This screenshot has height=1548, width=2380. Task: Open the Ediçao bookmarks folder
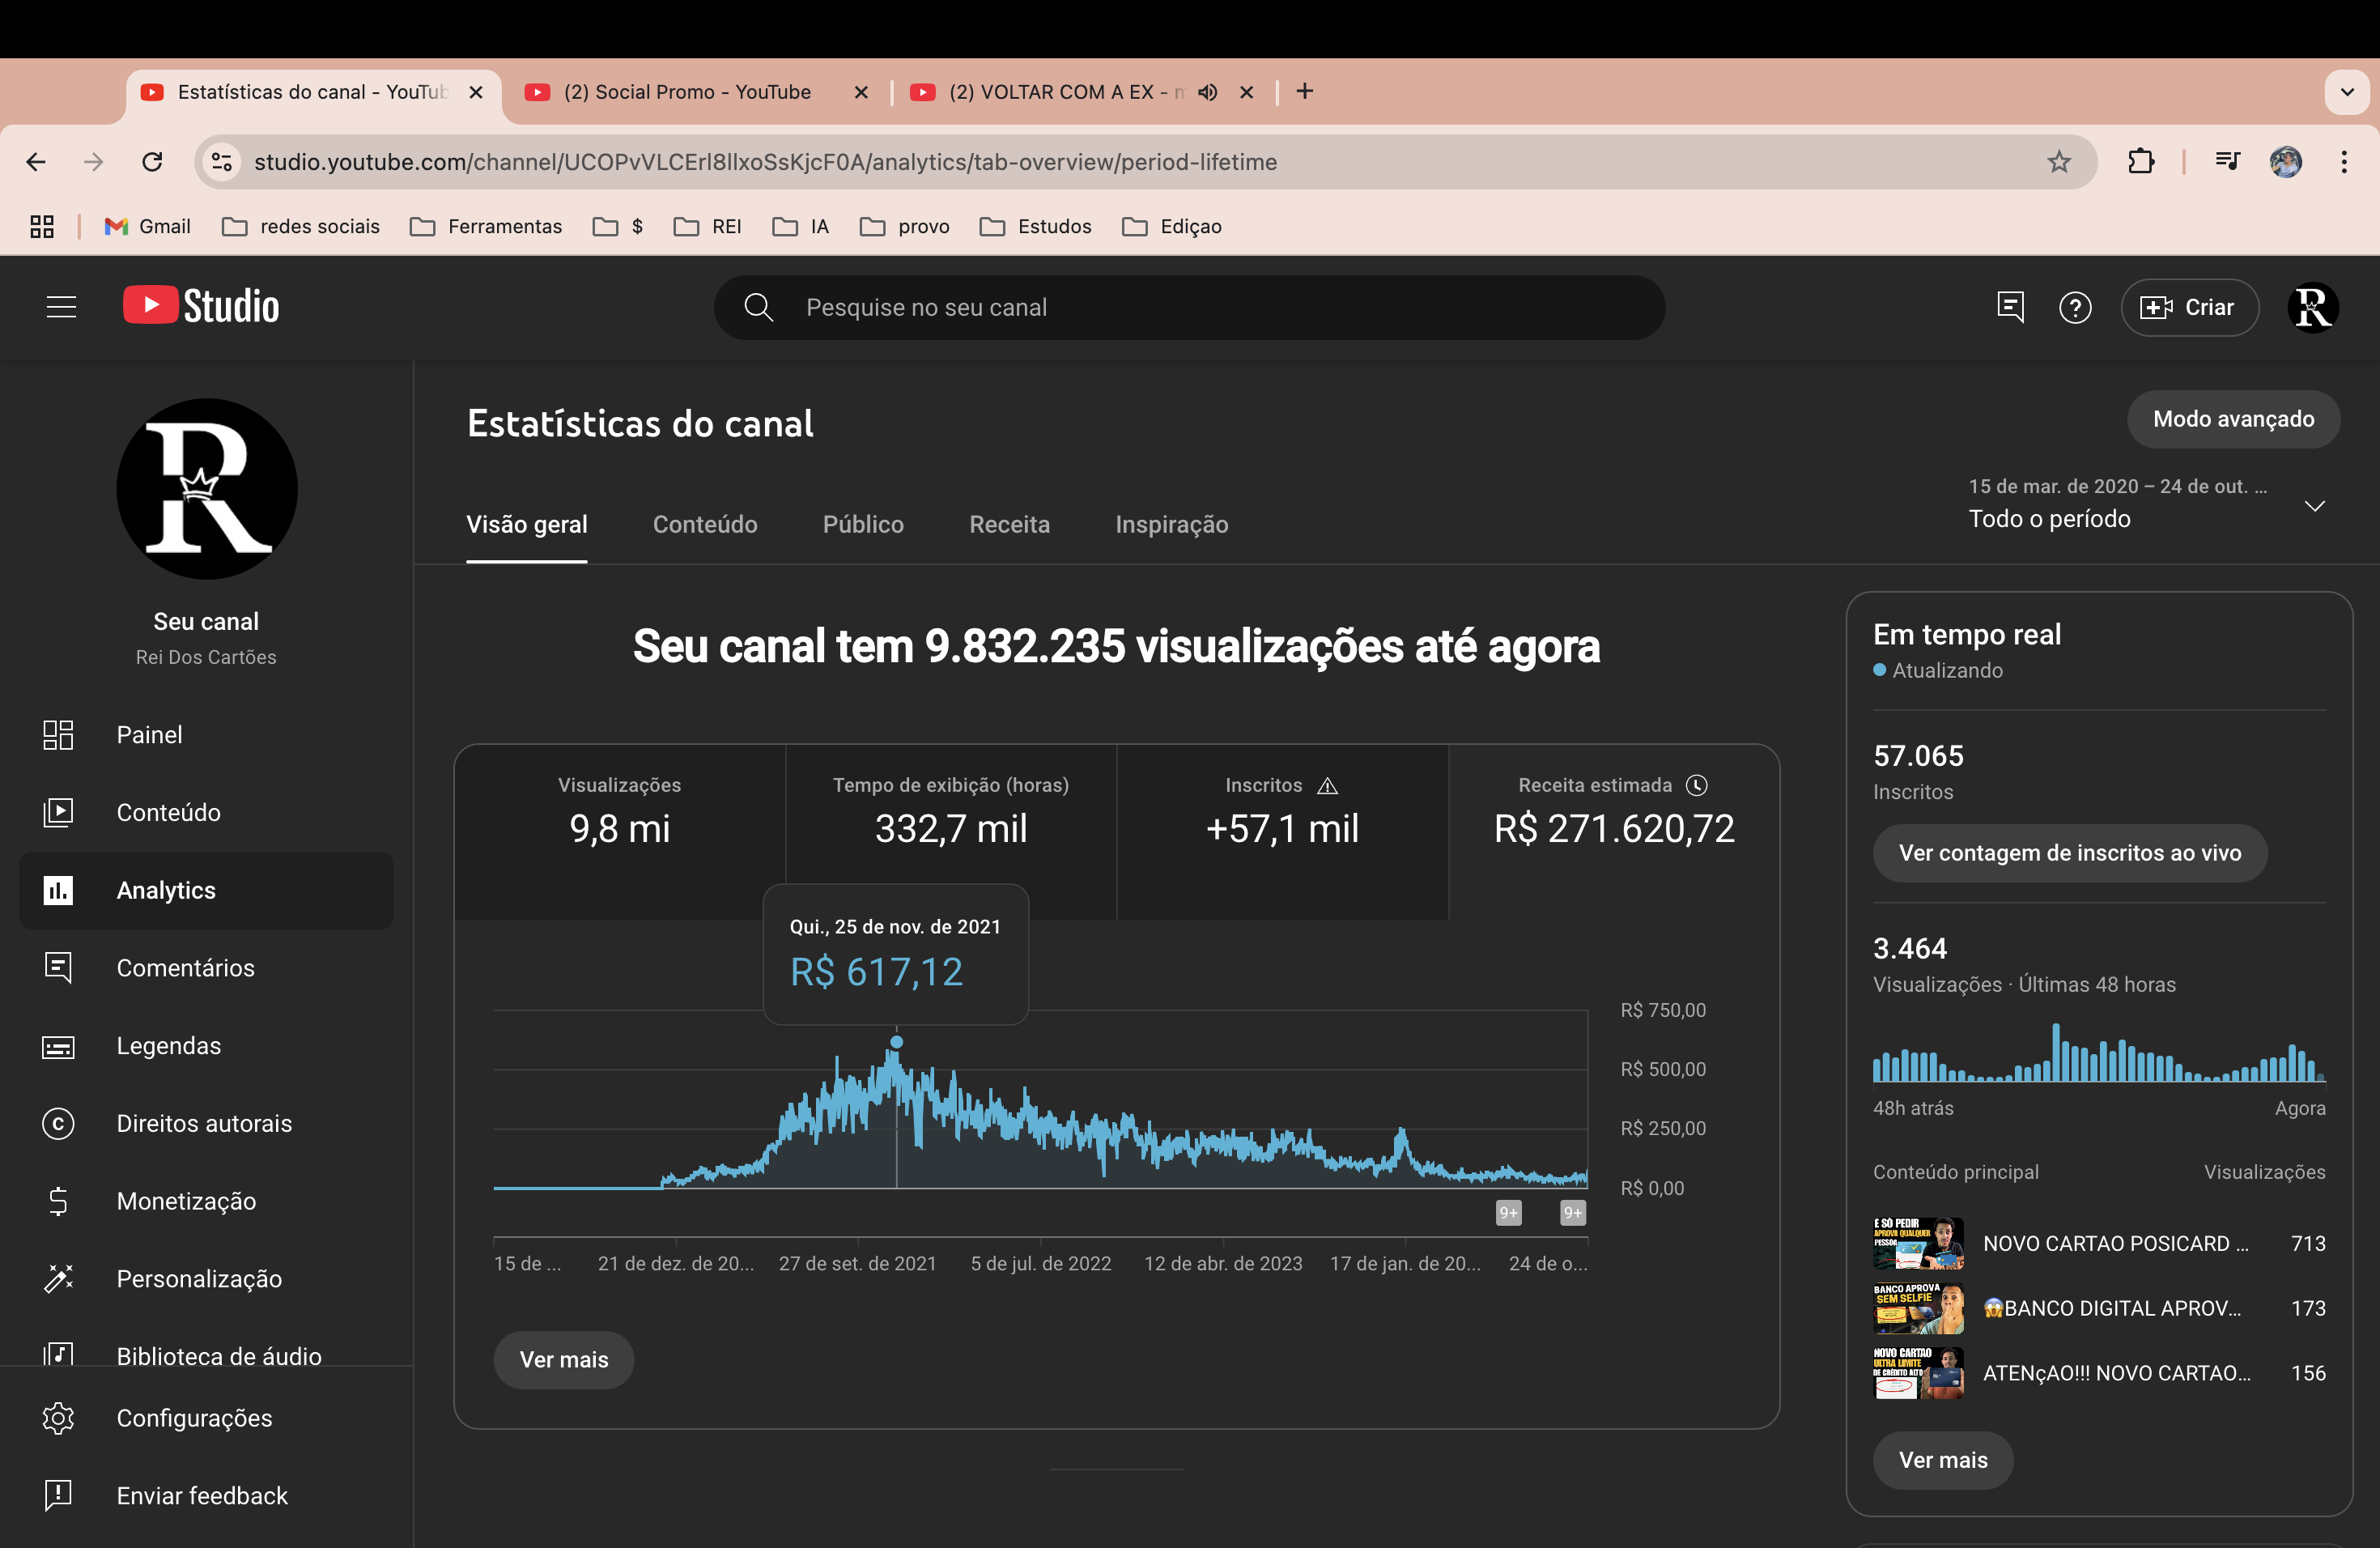click(1171, 227)
